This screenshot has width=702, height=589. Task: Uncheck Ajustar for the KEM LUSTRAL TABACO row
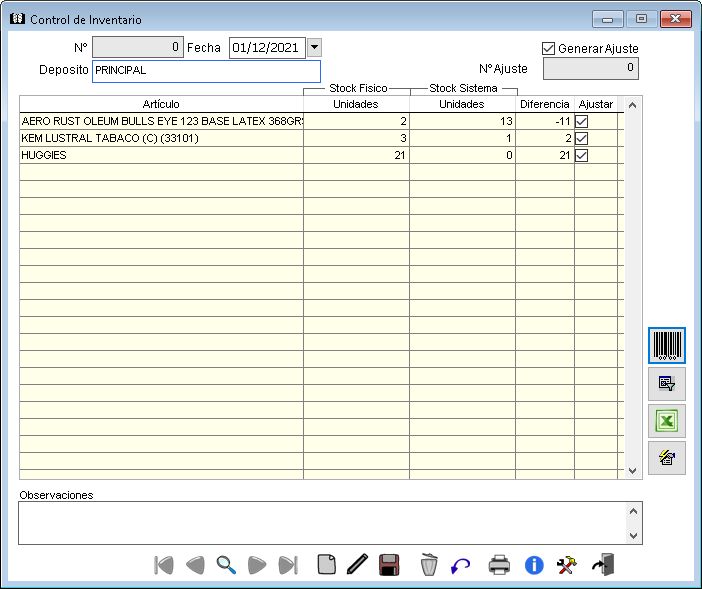[x=582, y=138]
